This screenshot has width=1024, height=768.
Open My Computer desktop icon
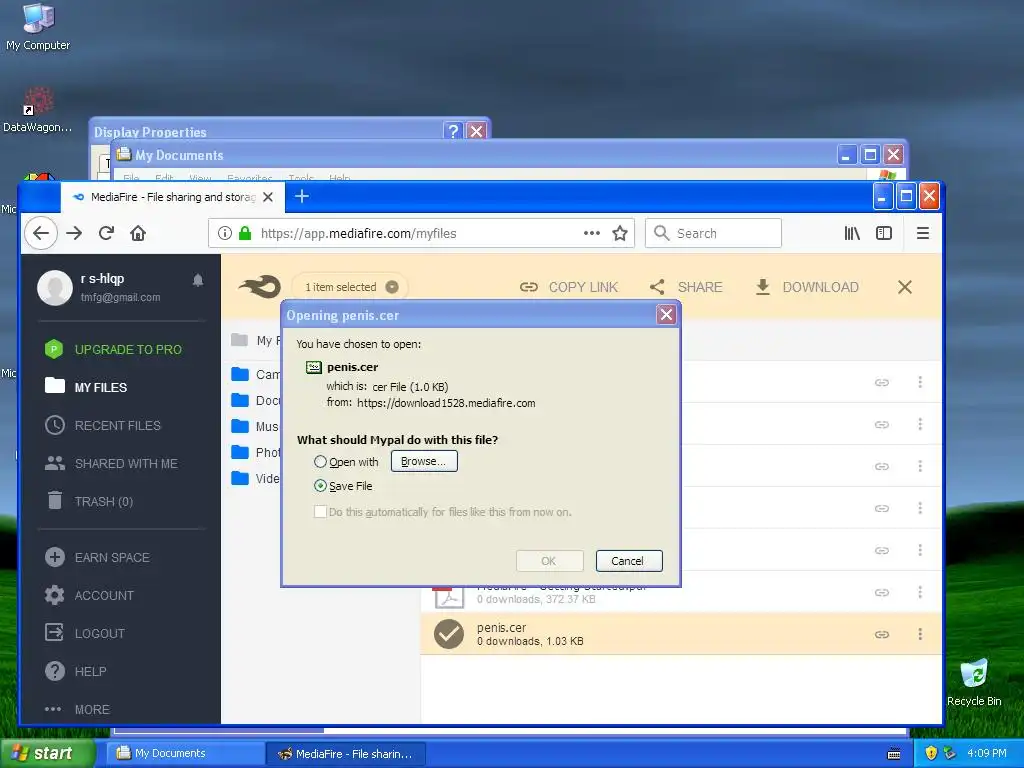coord(38,27)
